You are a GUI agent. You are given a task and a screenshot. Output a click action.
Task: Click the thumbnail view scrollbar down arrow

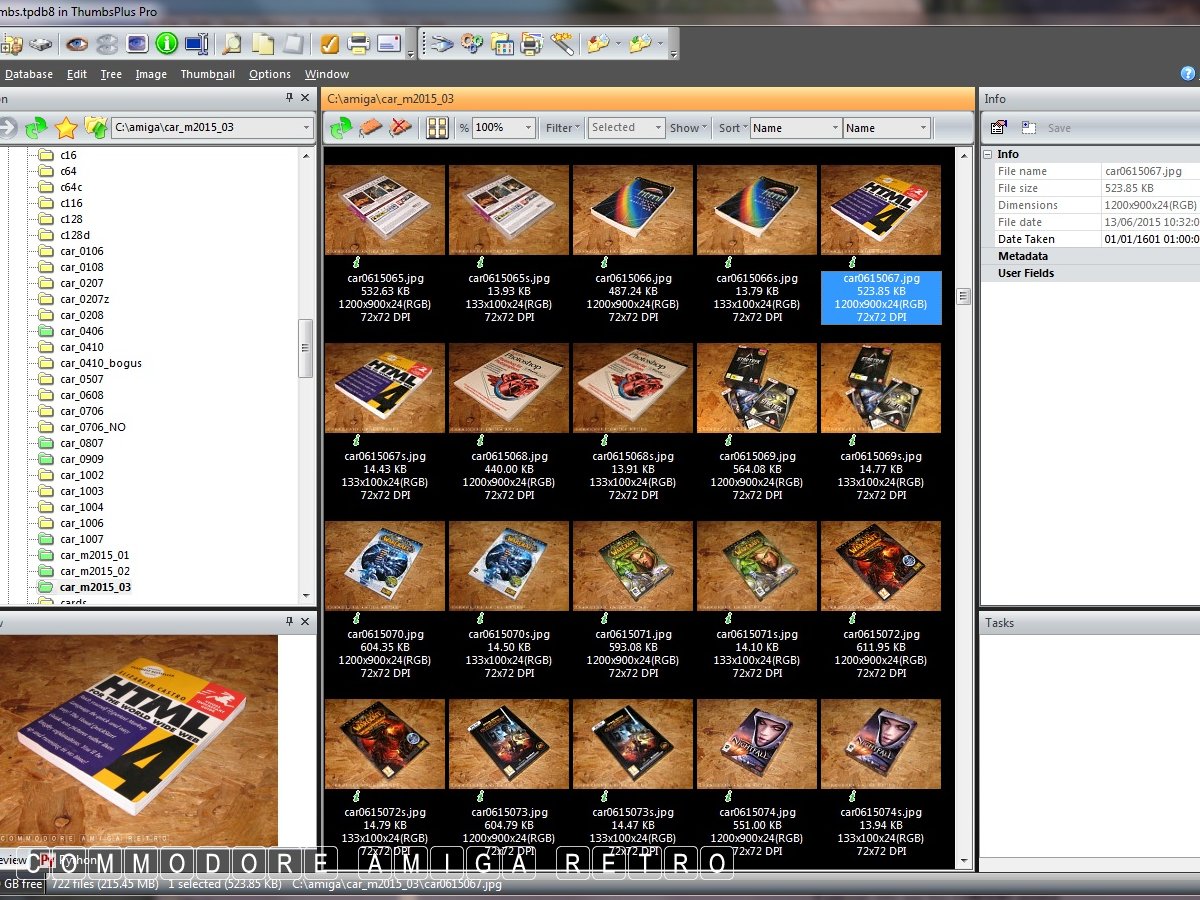pos(964,861)
